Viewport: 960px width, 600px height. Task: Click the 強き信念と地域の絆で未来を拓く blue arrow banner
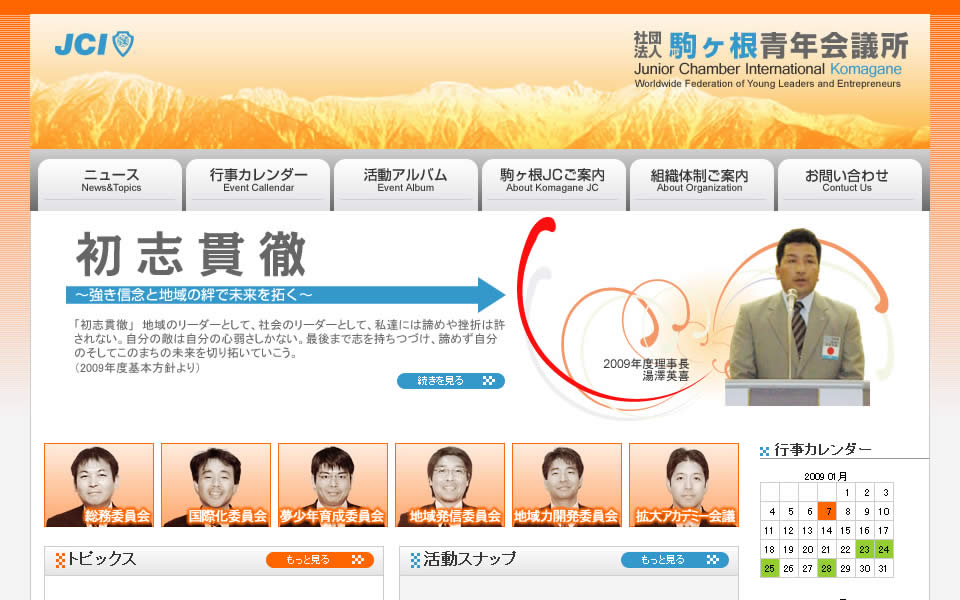point(285,295)
